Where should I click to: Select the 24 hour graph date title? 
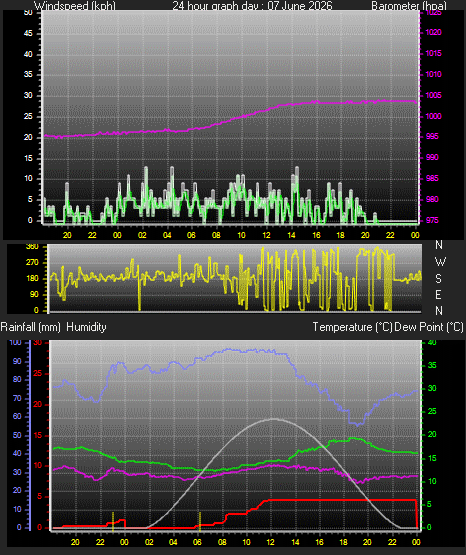(252, 6)
